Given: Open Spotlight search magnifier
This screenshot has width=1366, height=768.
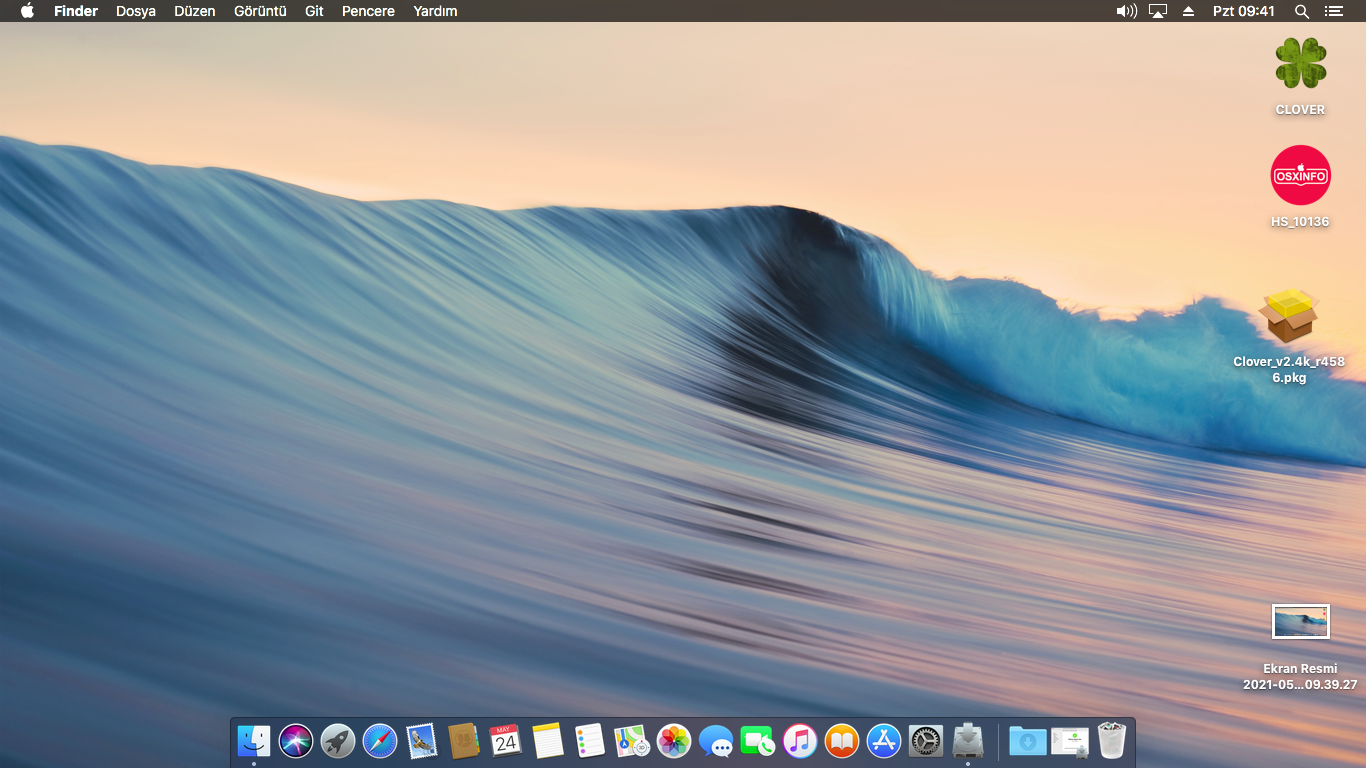Looking at the screenshot, I should tap(1301, 11).
